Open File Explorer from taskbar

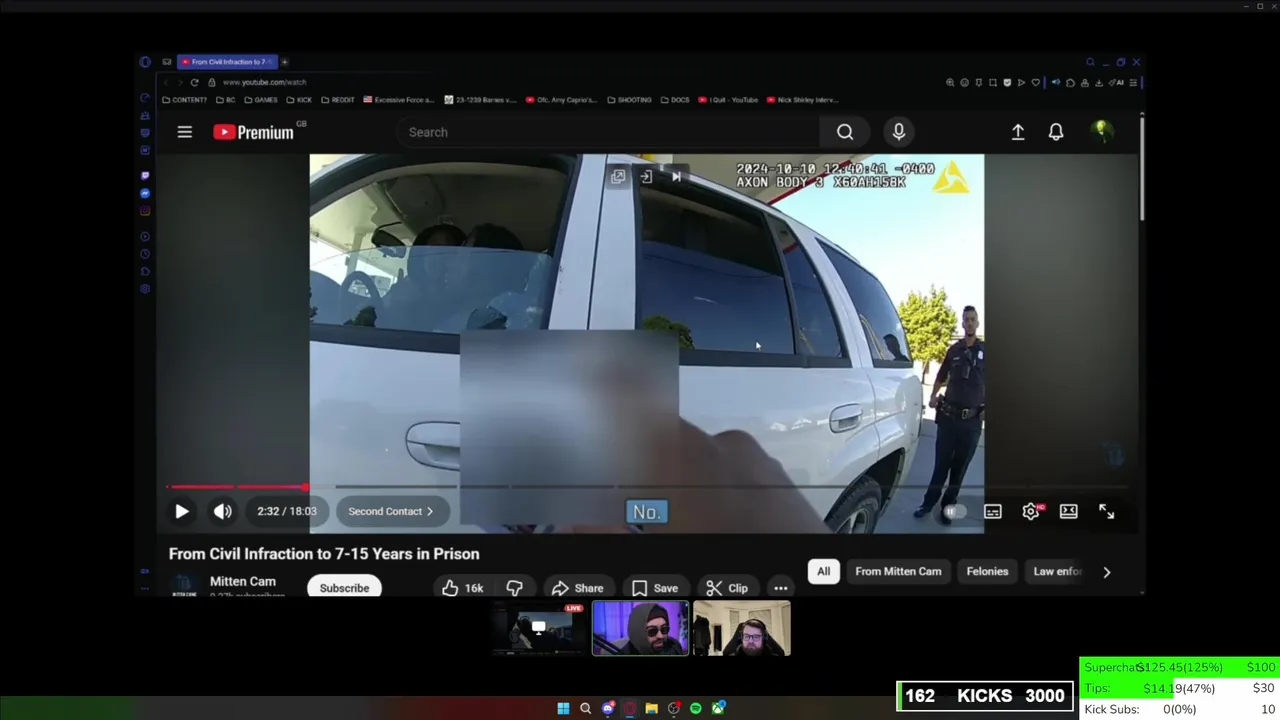651,708
